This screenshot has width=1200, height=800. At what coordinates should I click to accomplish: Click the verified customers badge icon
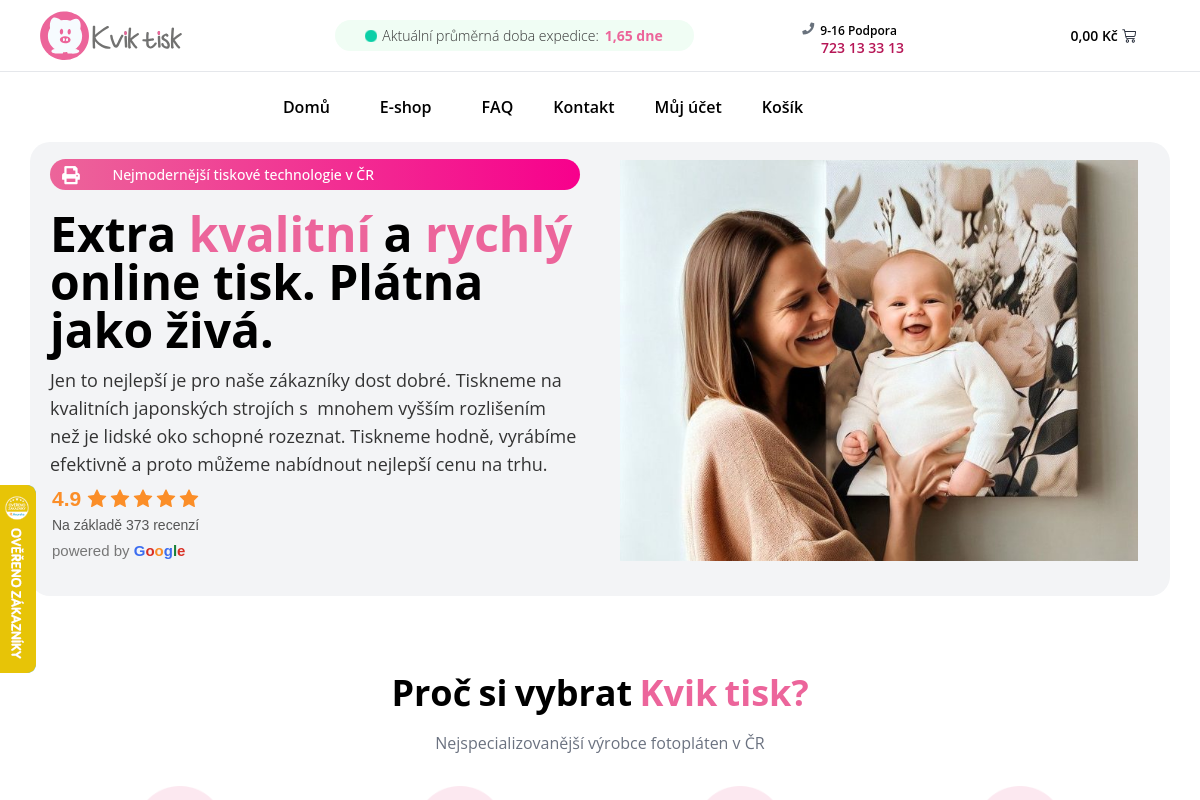point(17,507)
